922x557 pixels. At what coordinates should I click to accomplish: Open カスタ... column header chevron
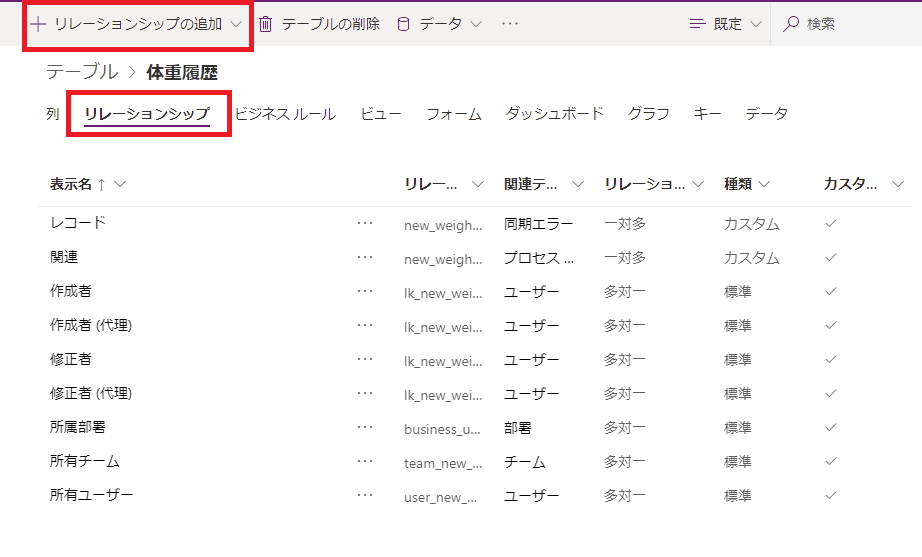click(x=898, y=184)
